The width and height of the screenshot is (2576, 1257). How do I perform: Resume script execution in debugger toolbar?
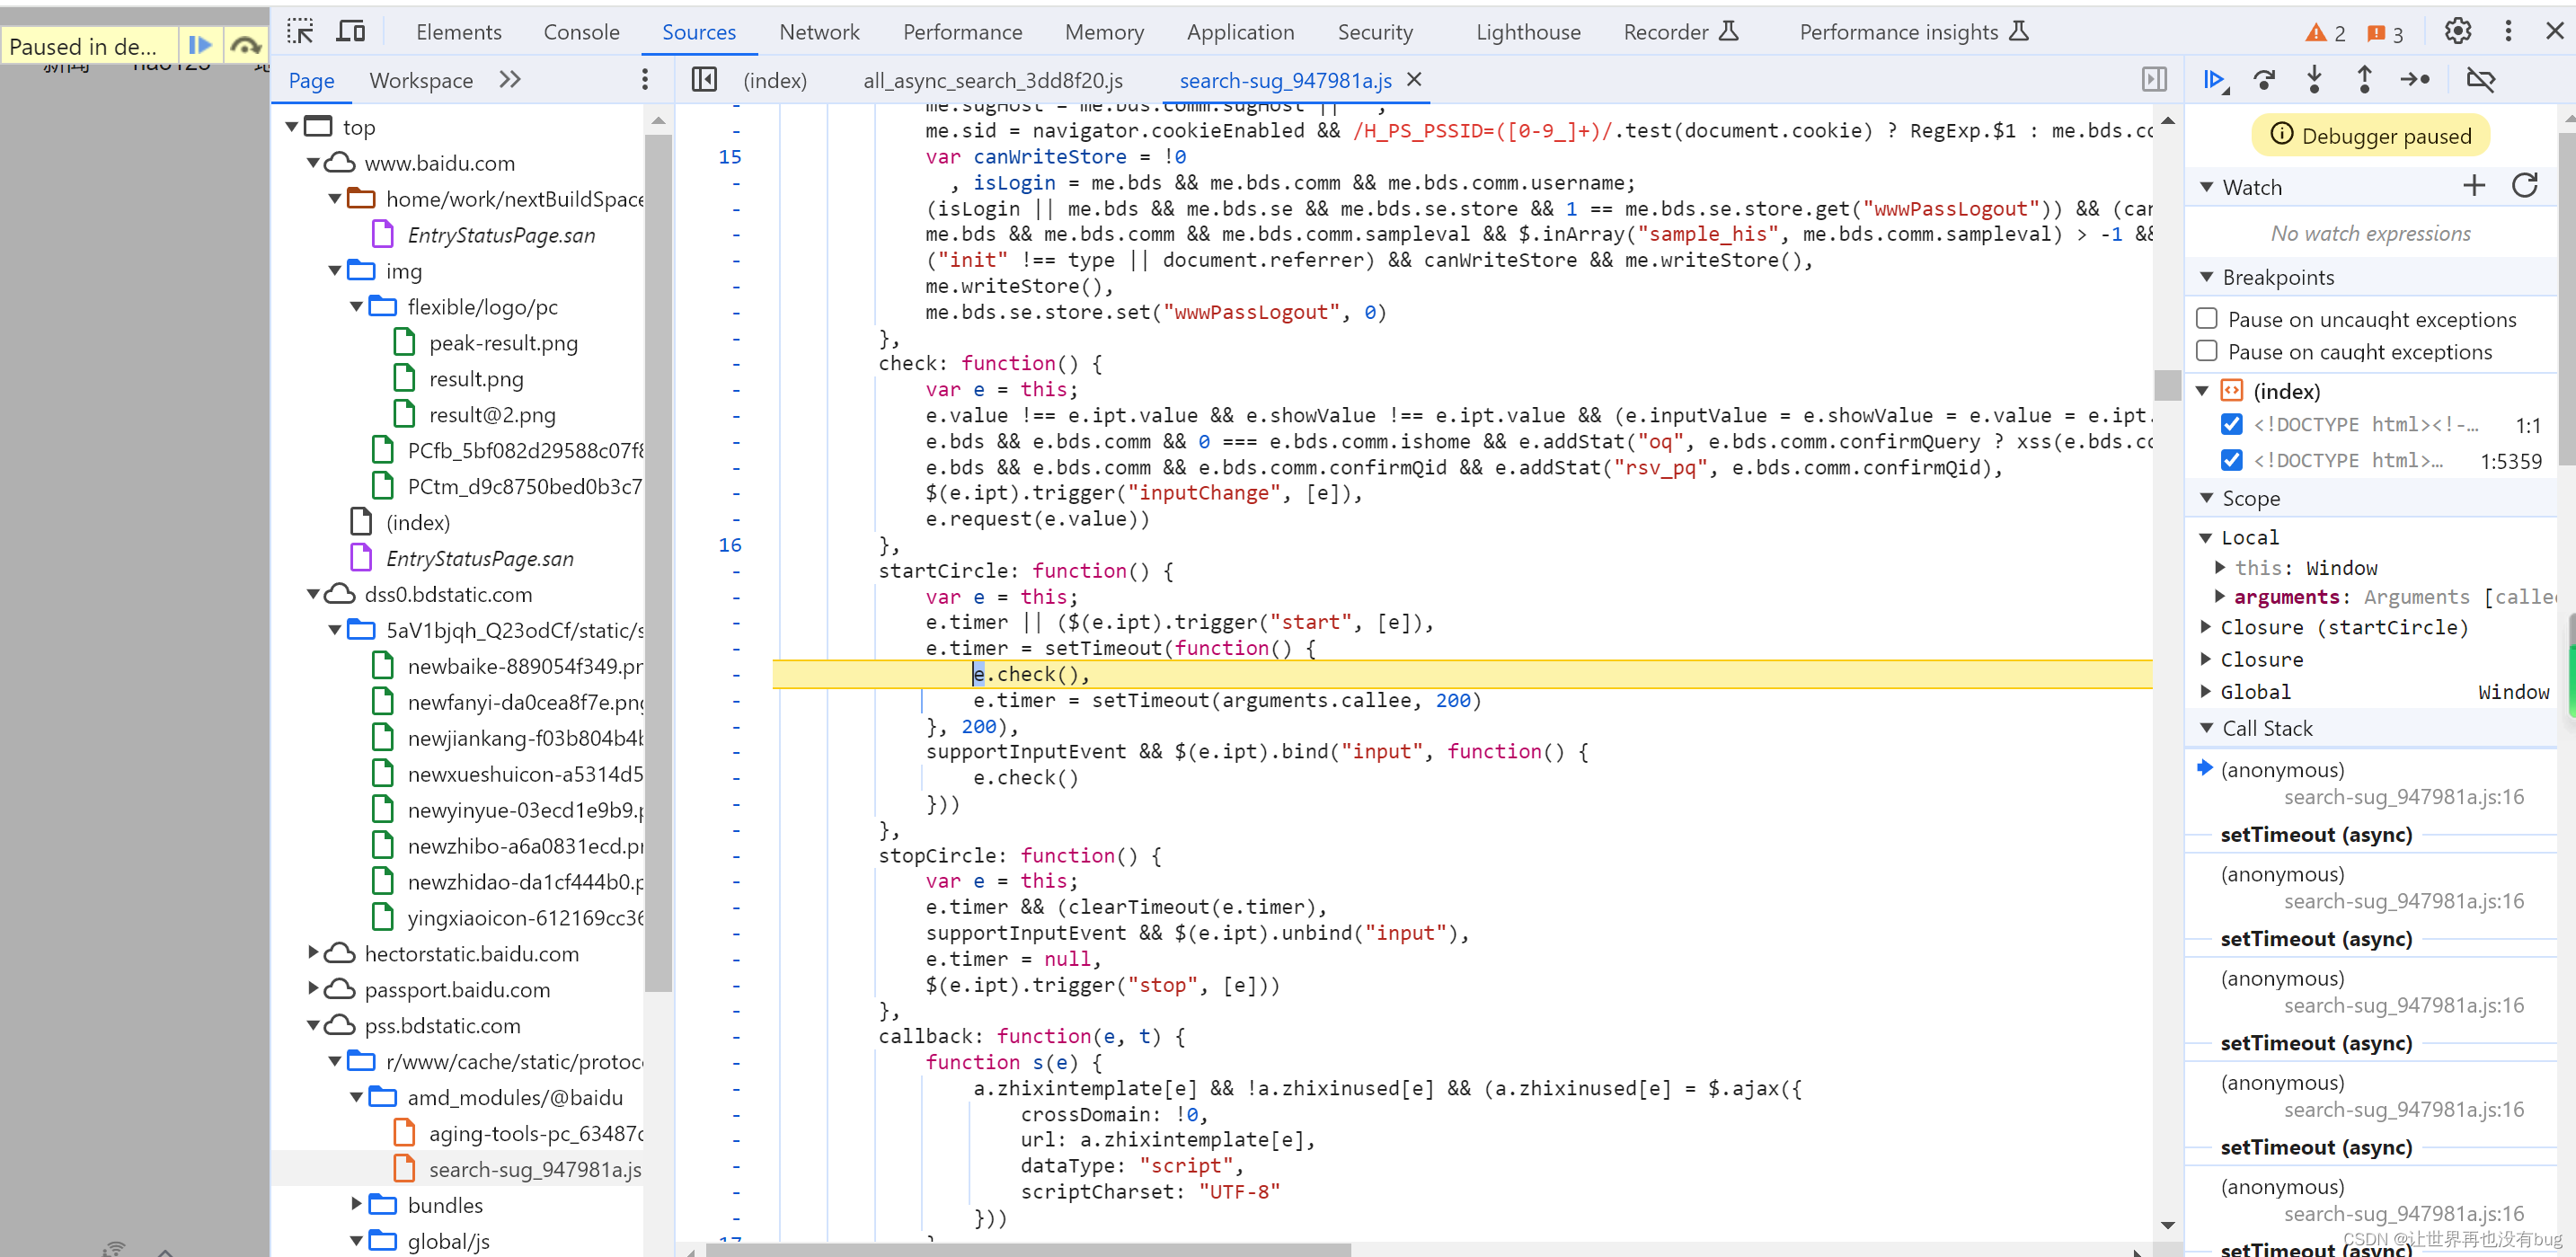[x=2216, y=80]
